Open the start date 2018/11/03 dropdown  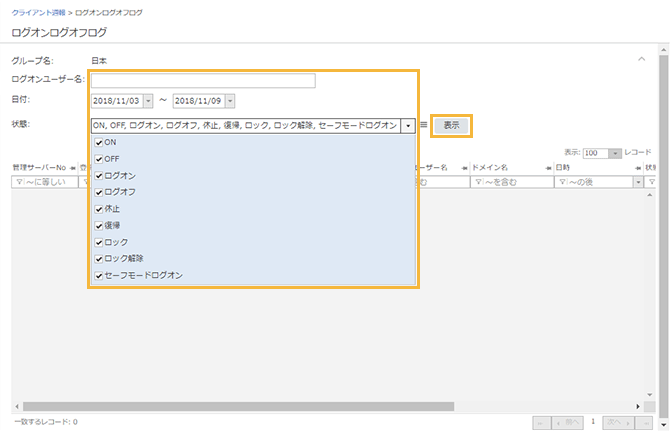[x=149, y=101]
